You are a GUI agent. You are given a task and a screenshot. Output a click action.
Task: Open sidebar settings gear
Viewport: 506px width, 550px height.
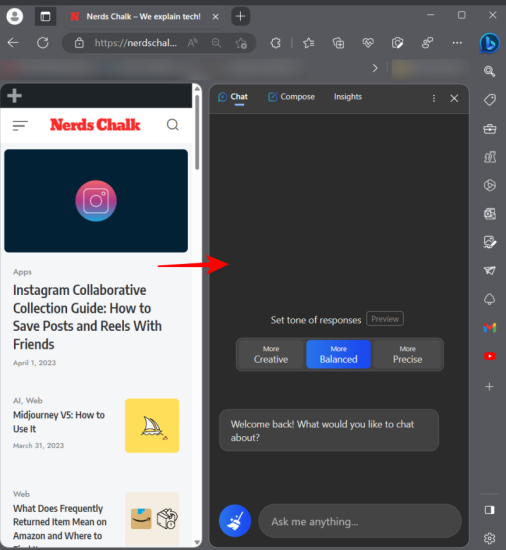489,538
